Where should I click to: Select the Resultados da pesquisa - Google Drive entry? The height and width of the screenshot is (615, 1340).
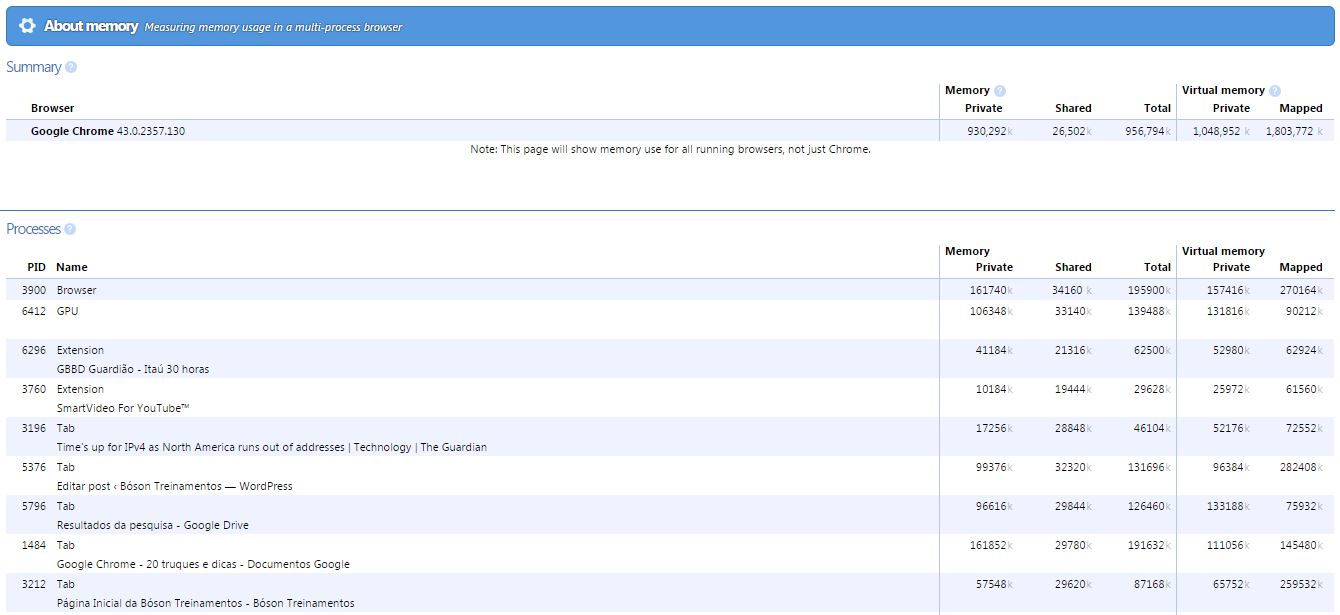(x=152, y=525)
